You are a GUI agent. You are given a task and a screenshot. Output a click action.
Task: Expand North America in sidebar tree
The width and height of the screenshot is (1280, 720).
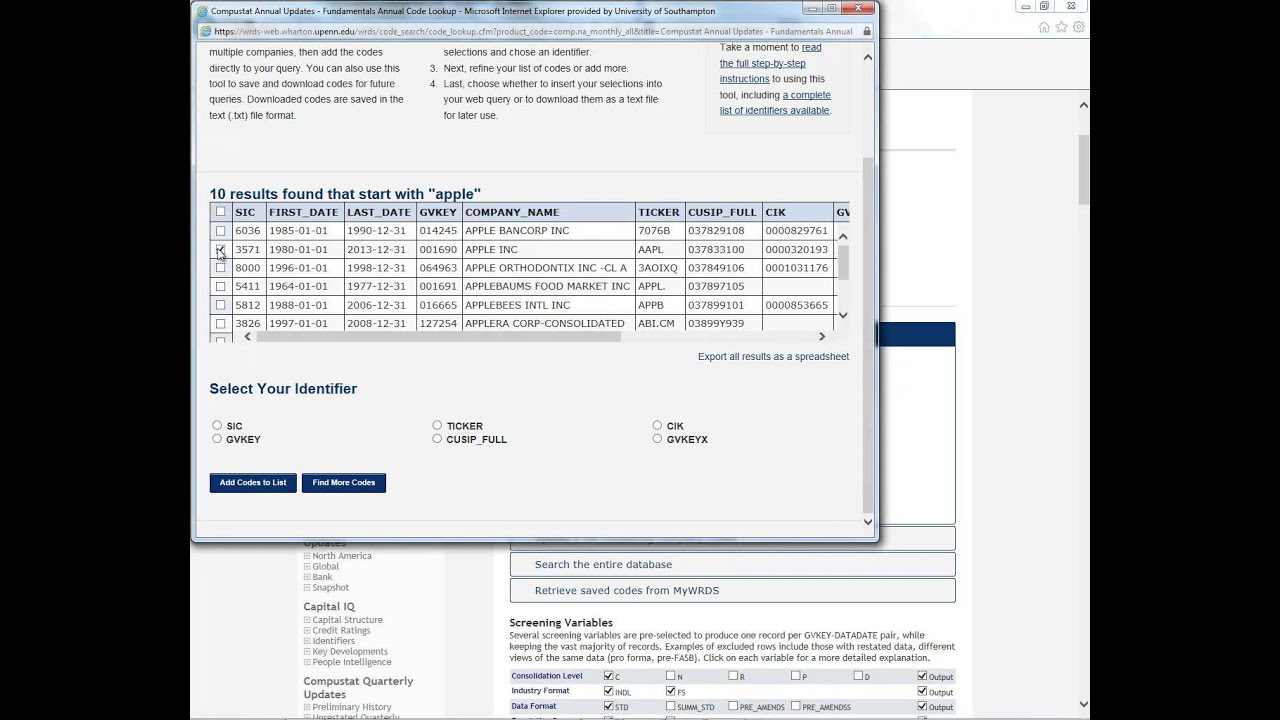[x=307, y=556]
